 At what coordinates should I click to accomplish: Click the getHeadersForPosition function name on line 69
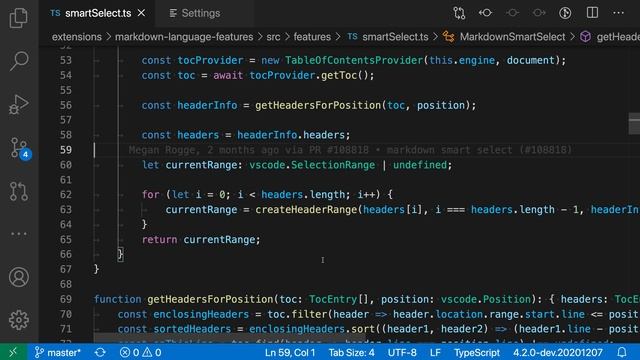click(210, 299)
